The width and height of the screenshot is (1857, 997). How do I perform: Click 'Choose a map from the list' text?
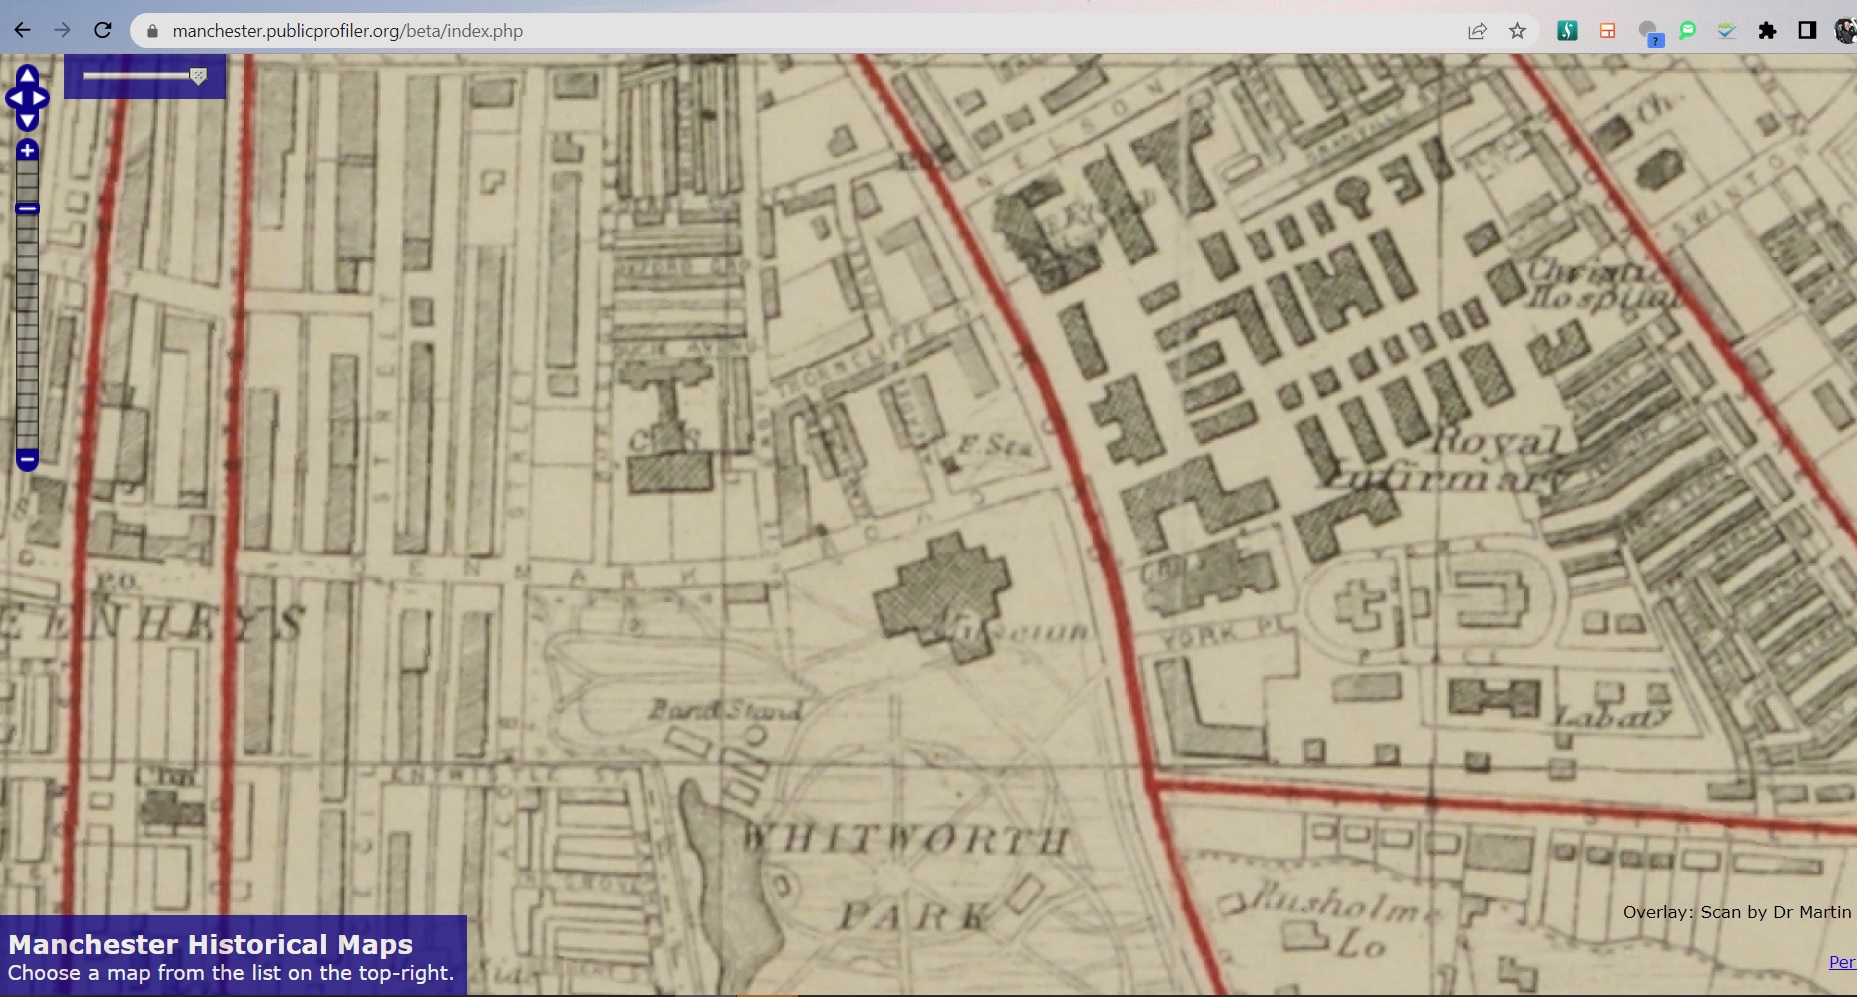(x=231, y=973)
